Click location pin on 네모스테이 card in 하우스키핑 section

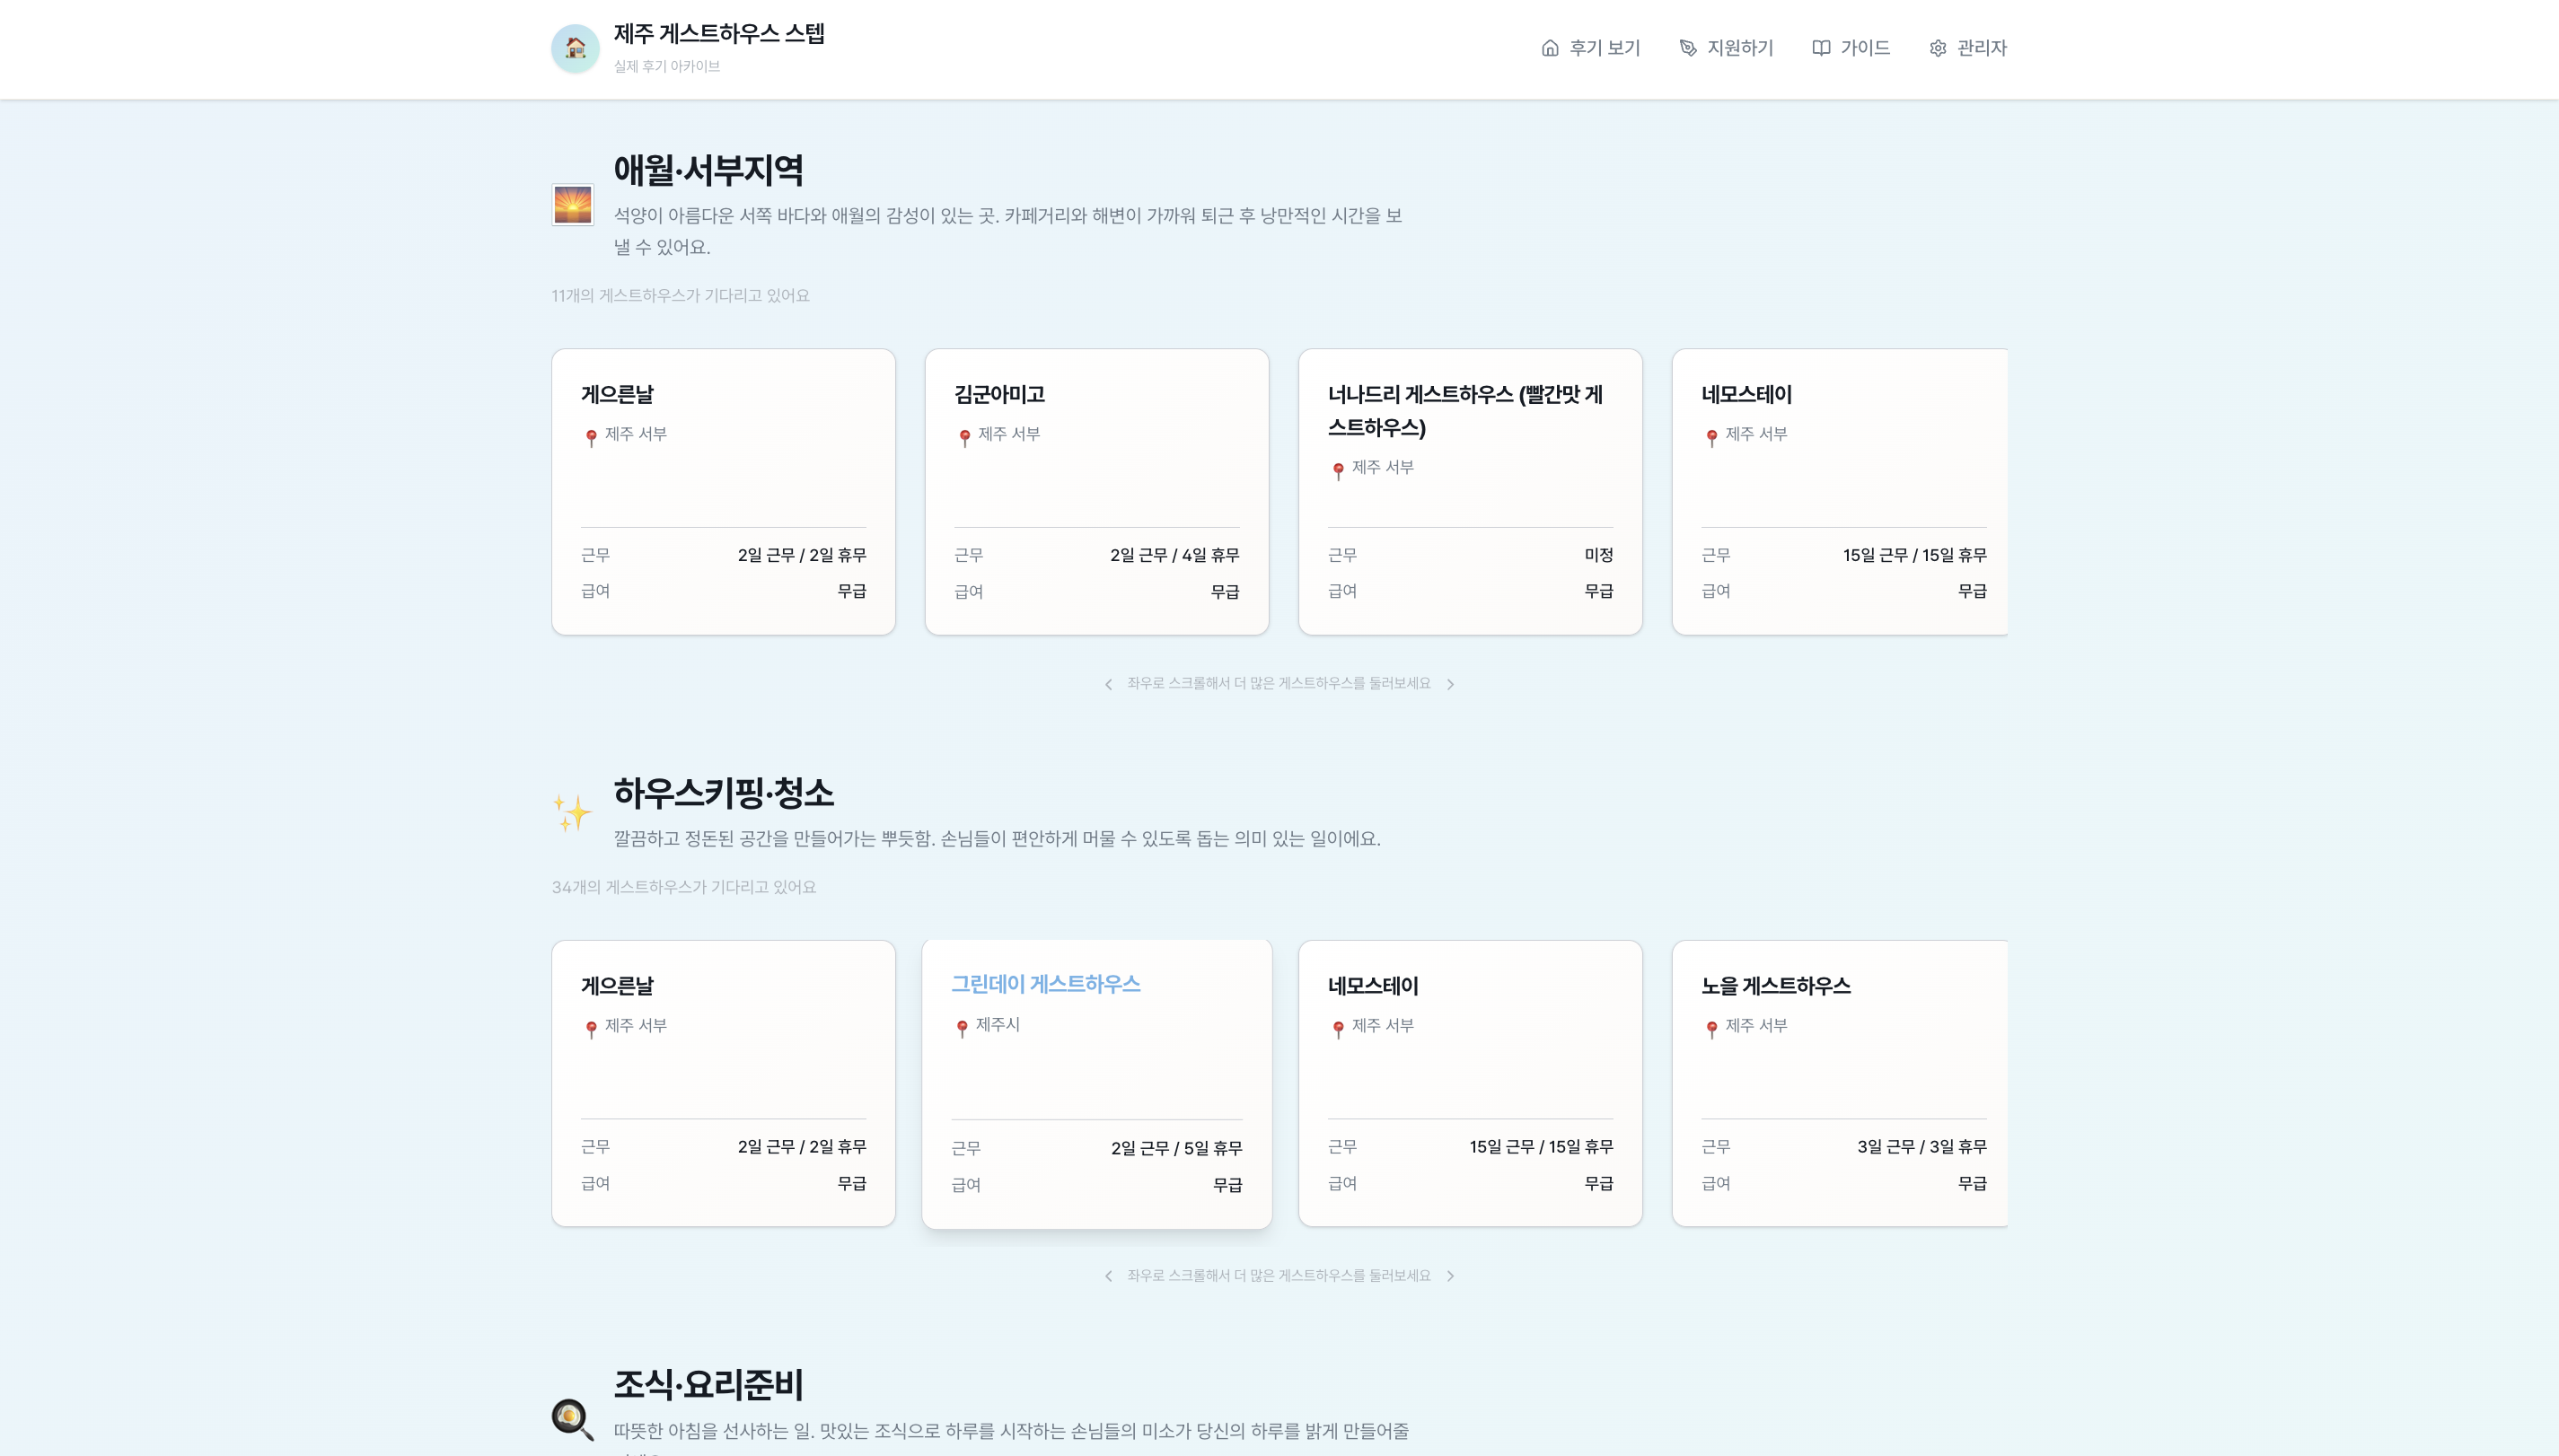[x=1338, y=1029]
